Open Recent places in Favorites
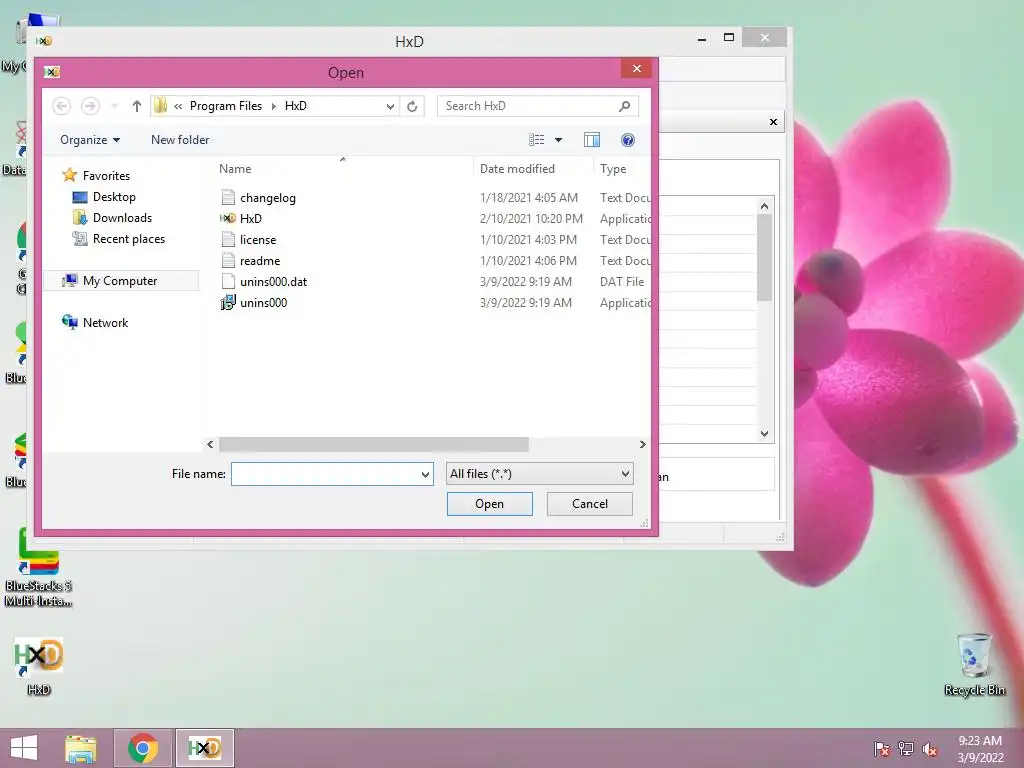Screen dimensions: 1024x768 point(129,238)
